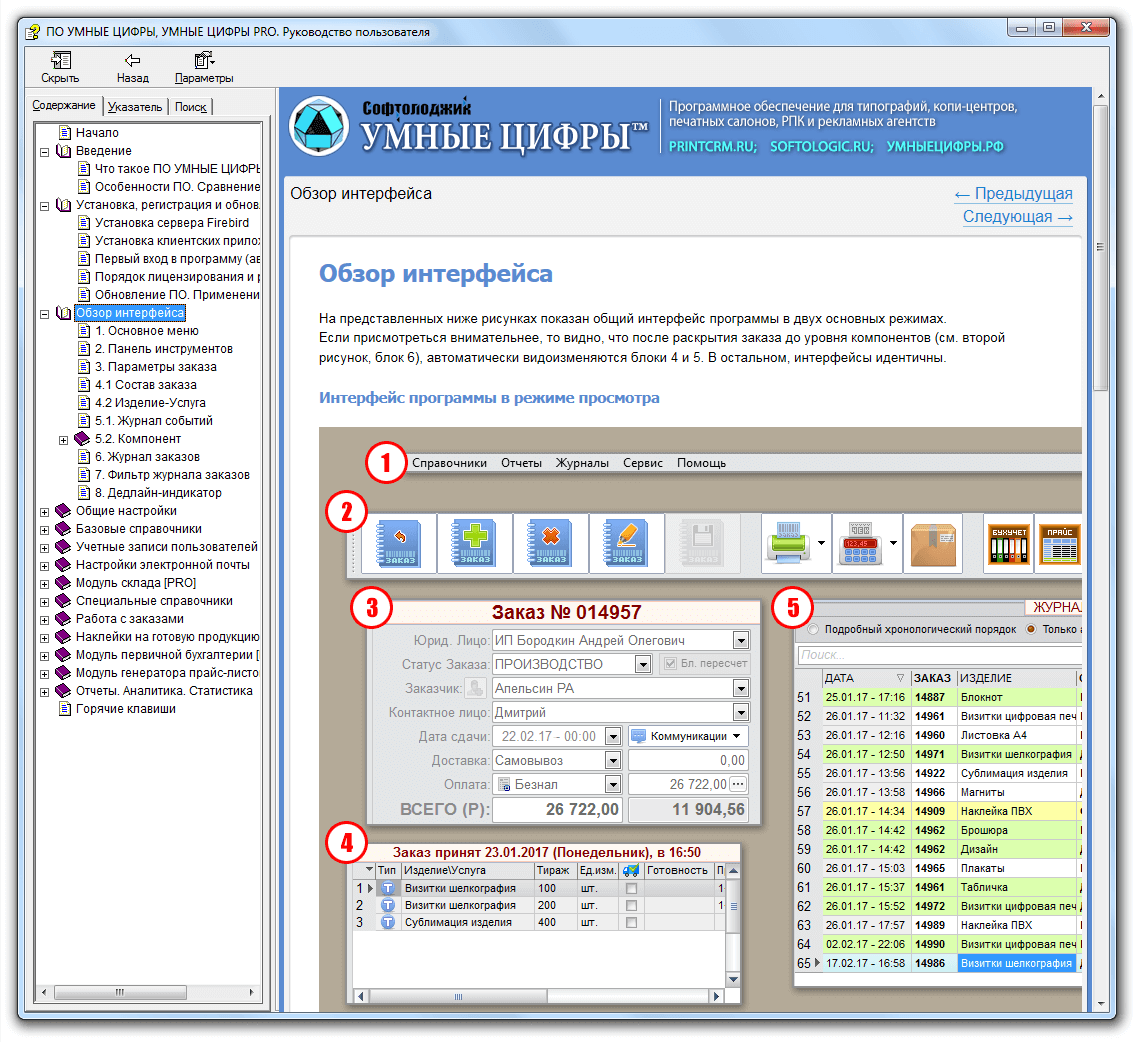Open topic 6. Журнал заказов
The image size is (1135, 1042).
(147, 457)
